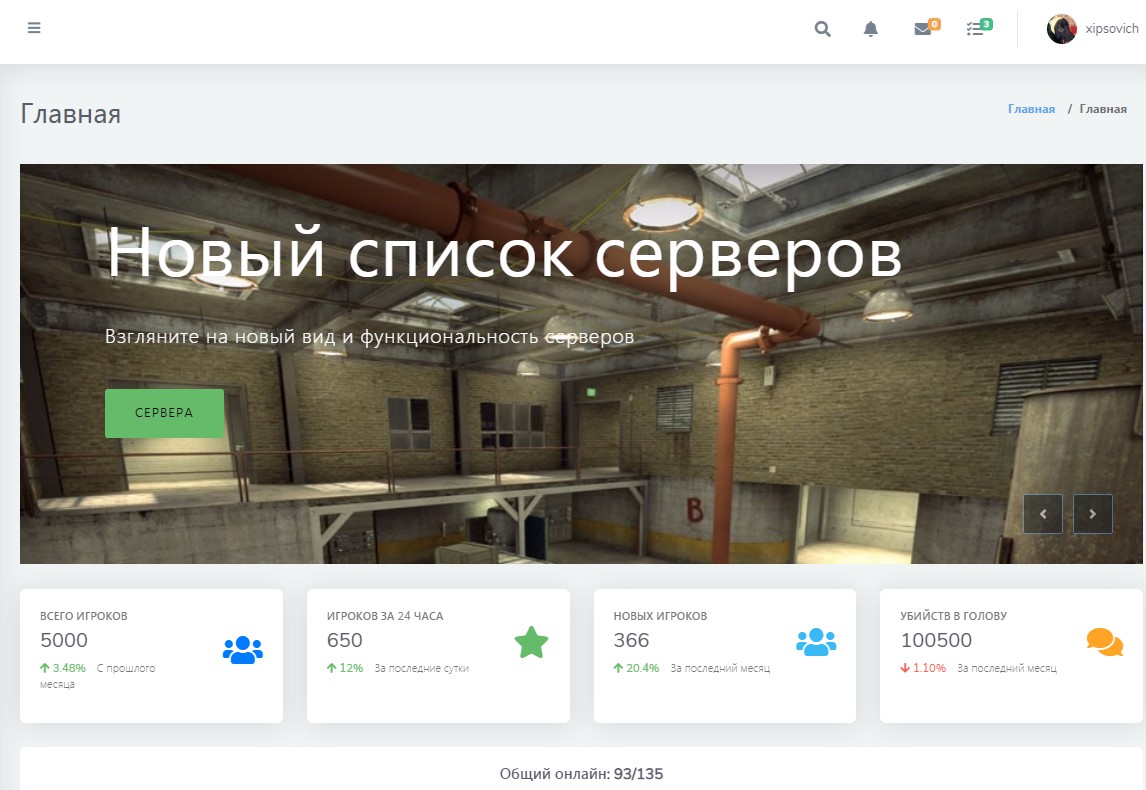The height and width of the screenshot is (790, 1146).
Task: Click the 5000 total players value
Action: [64, 640]
